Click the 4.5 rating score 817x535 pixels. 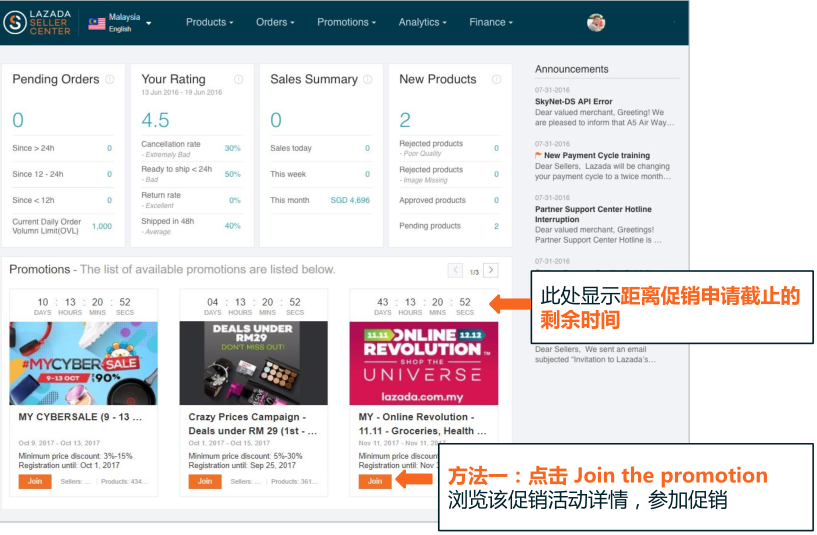[155, 120]
